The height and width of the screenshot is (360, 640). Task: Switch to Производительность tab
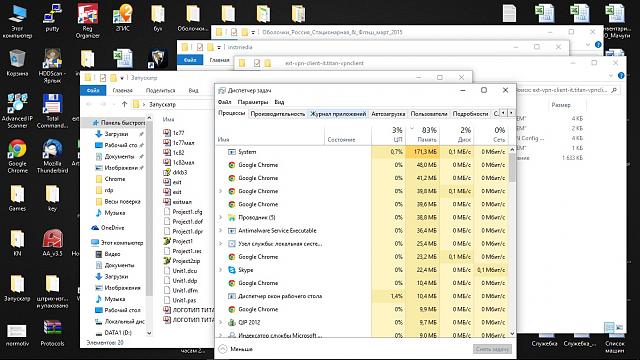click(x=278, y=114)
